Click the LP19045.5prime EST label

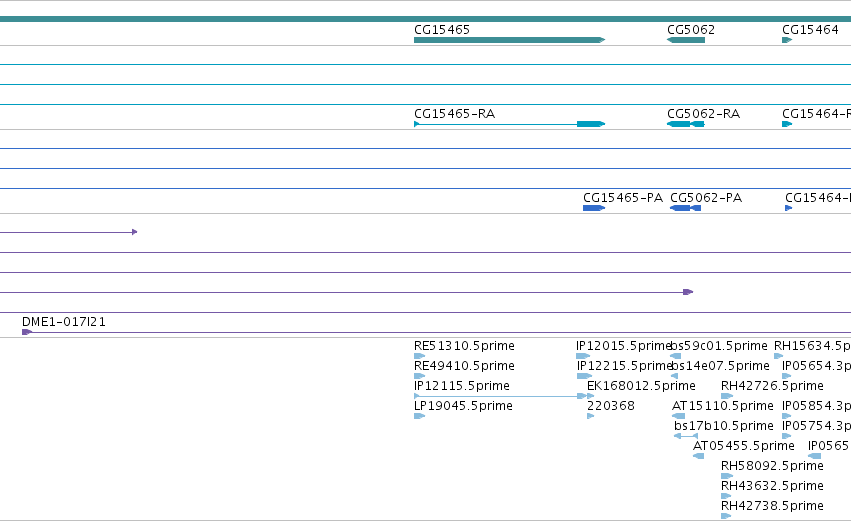coord(463,406)
